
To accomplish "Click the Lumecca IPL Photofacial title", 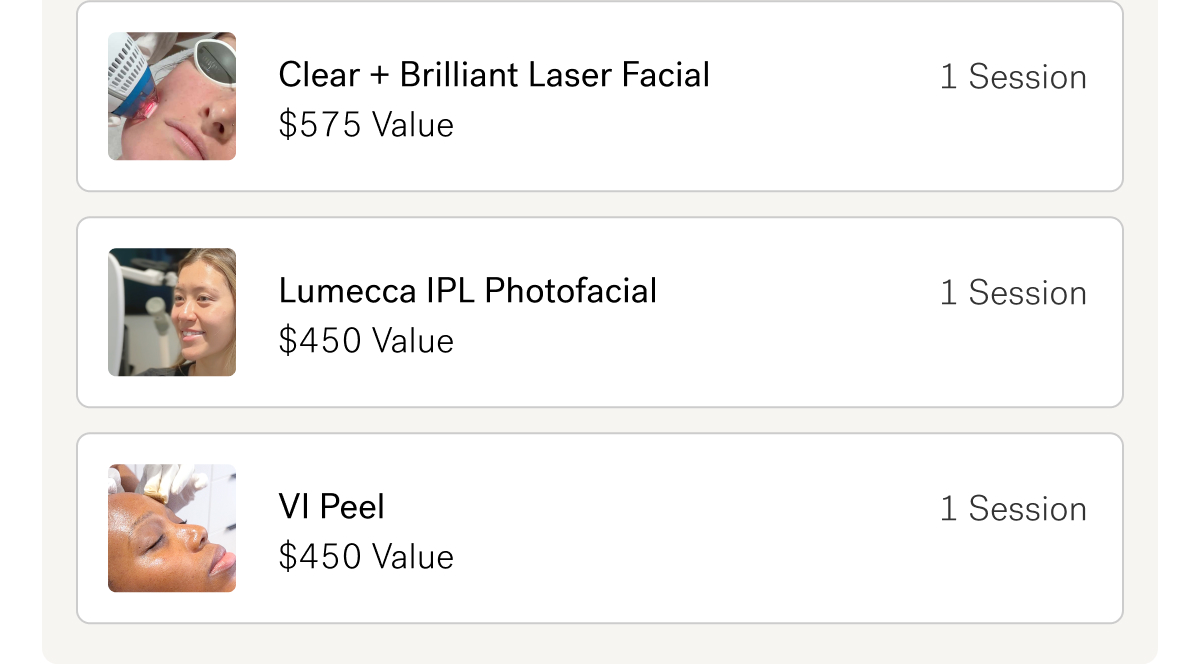I will coord(468,291).
